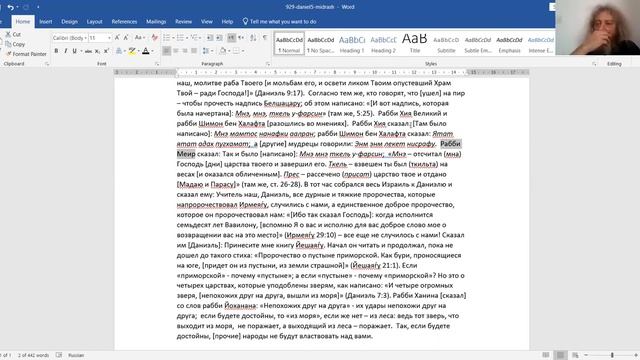Open the borders dropdown
This screenshot has height=360, width=640.
pyautogui.click(x=243, y=51)
